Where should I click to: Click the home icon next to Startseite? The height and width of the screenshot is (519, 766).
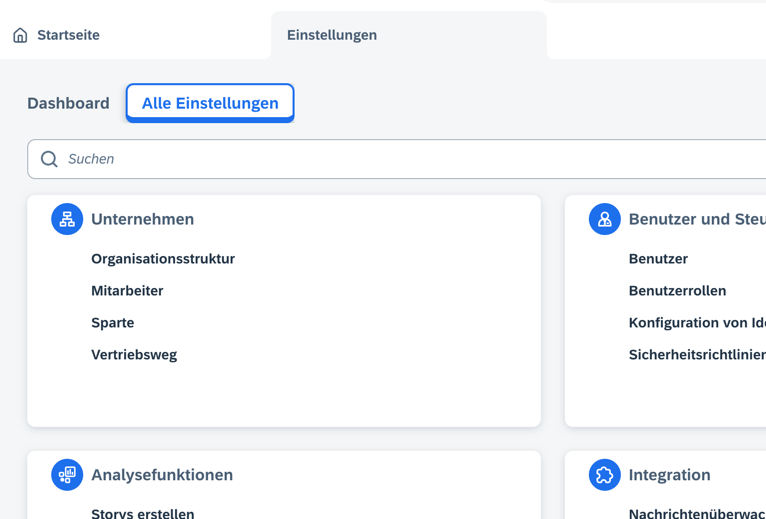tap(20, 35)
